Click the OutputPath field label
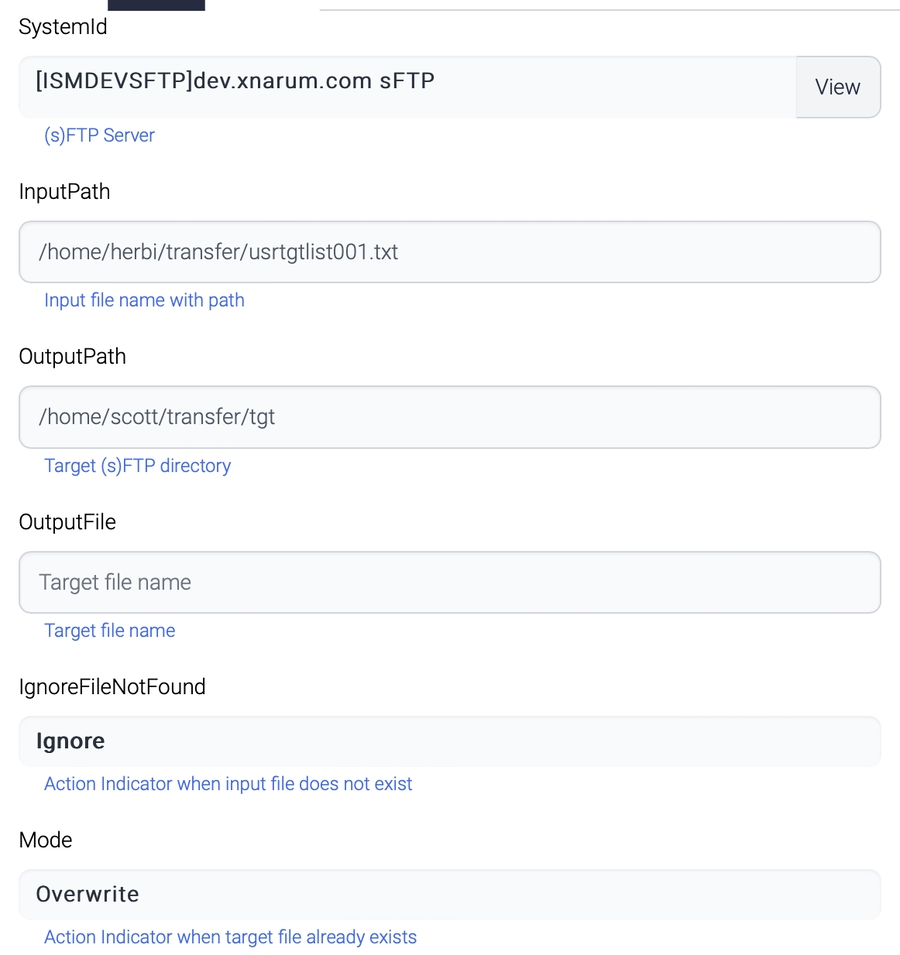The height and width of the screenshot is (955, 900). tap(72, 357)
